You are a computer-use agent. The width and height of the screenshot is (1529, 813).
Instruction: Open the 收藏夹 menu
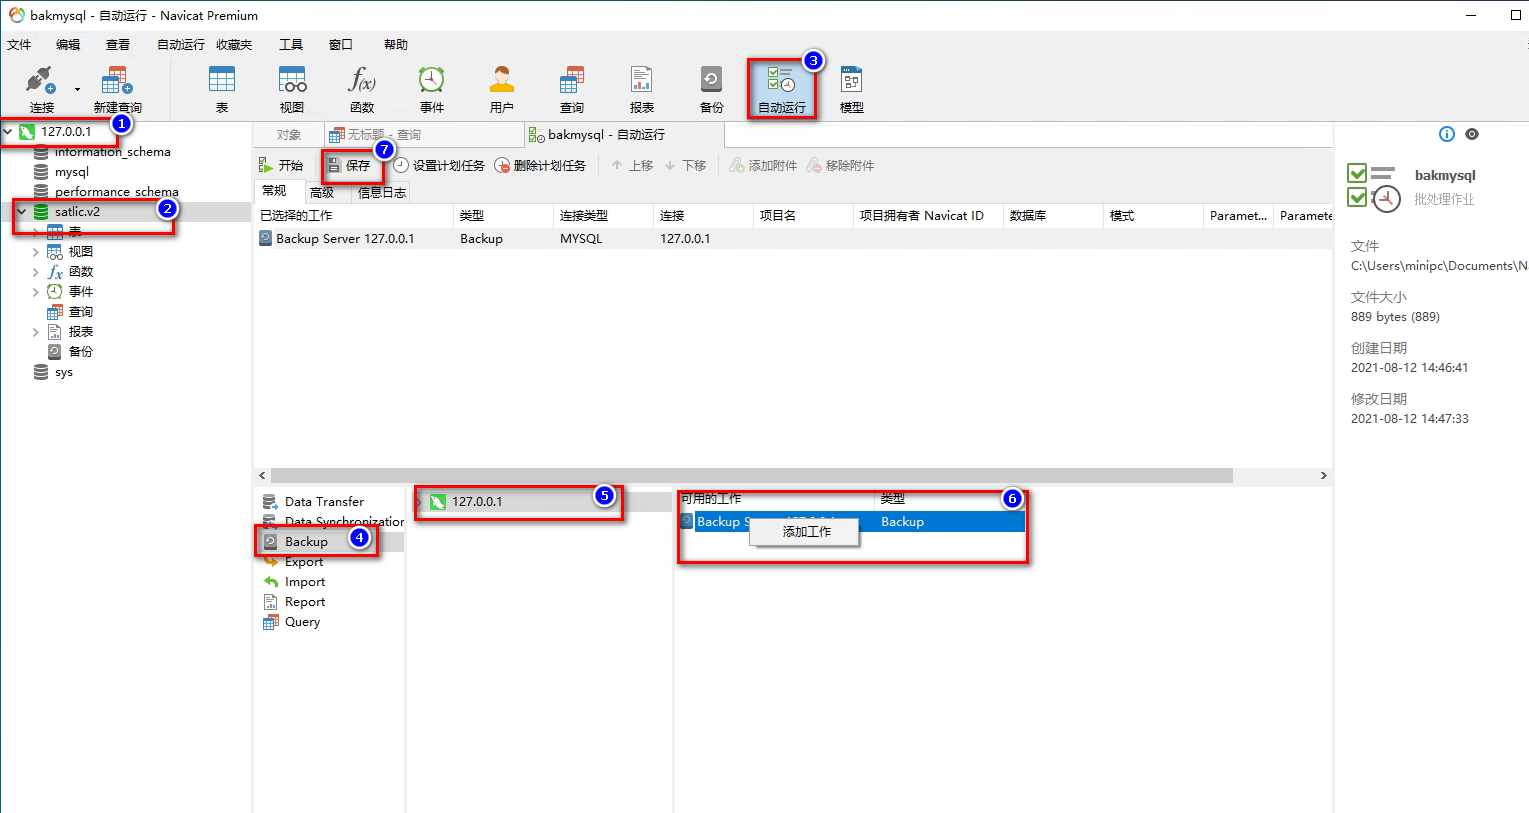pos(234,44)
